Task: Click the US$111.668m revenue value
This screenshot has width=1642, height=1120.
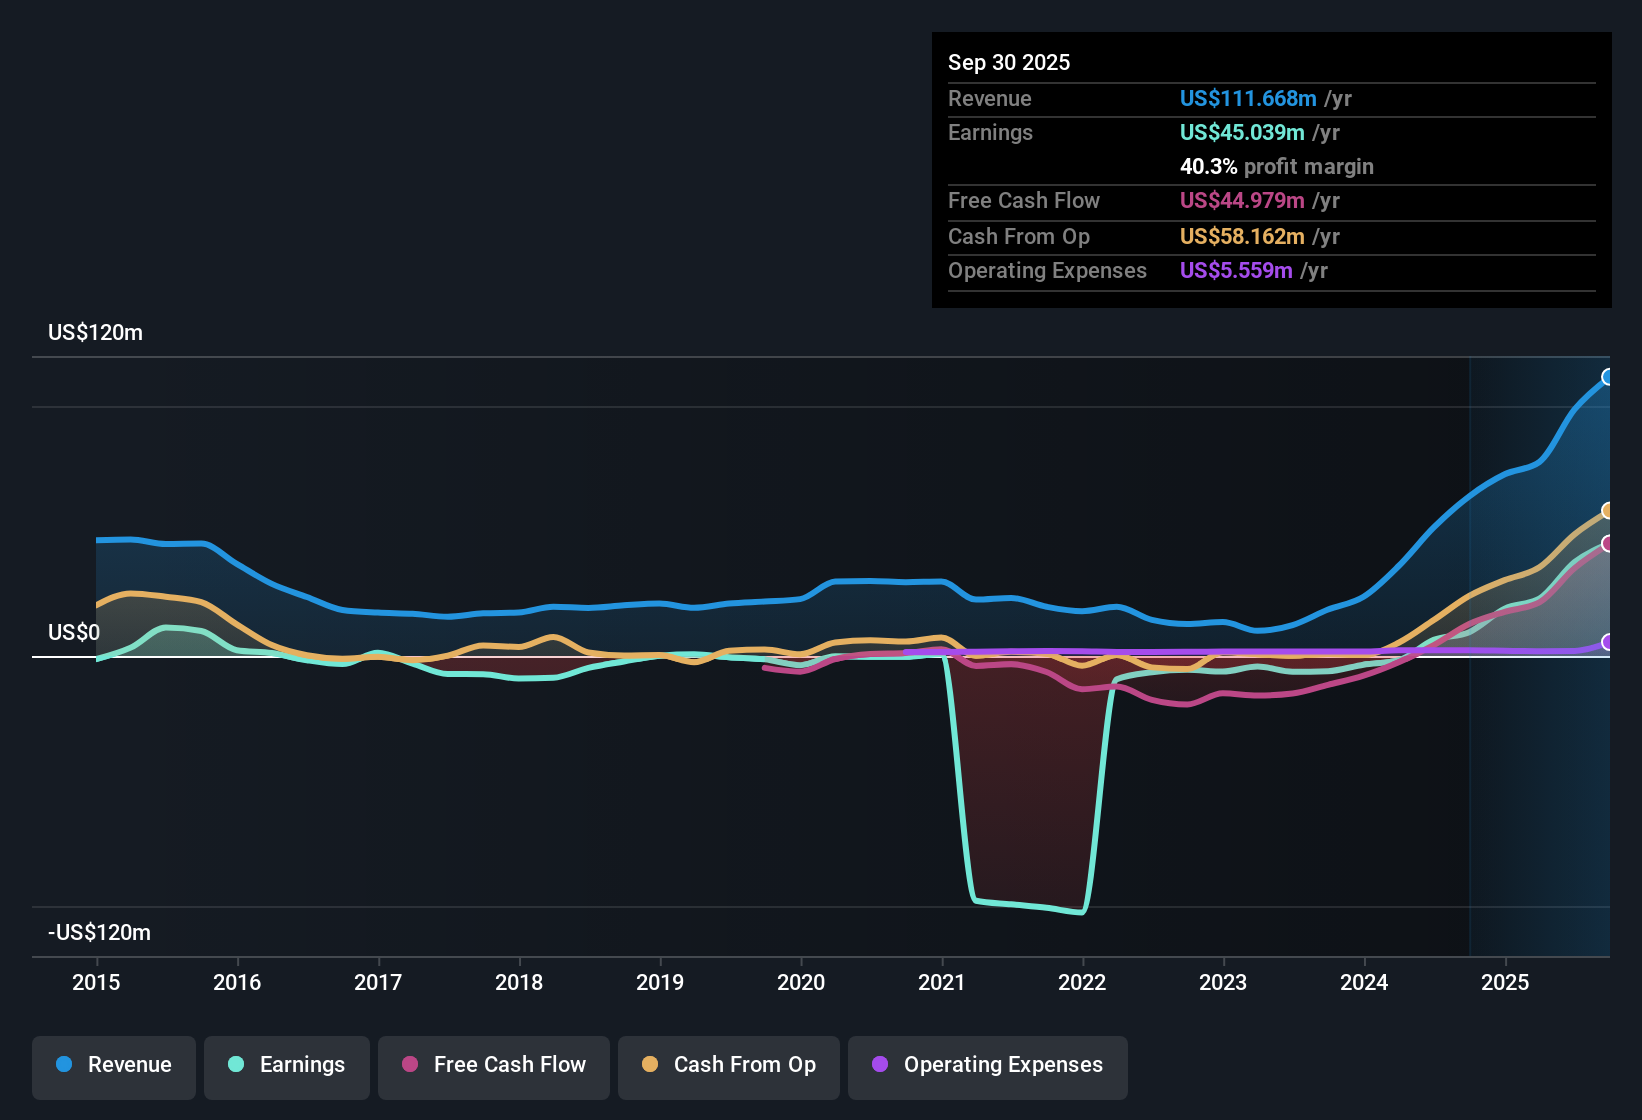Action: 1248,98
